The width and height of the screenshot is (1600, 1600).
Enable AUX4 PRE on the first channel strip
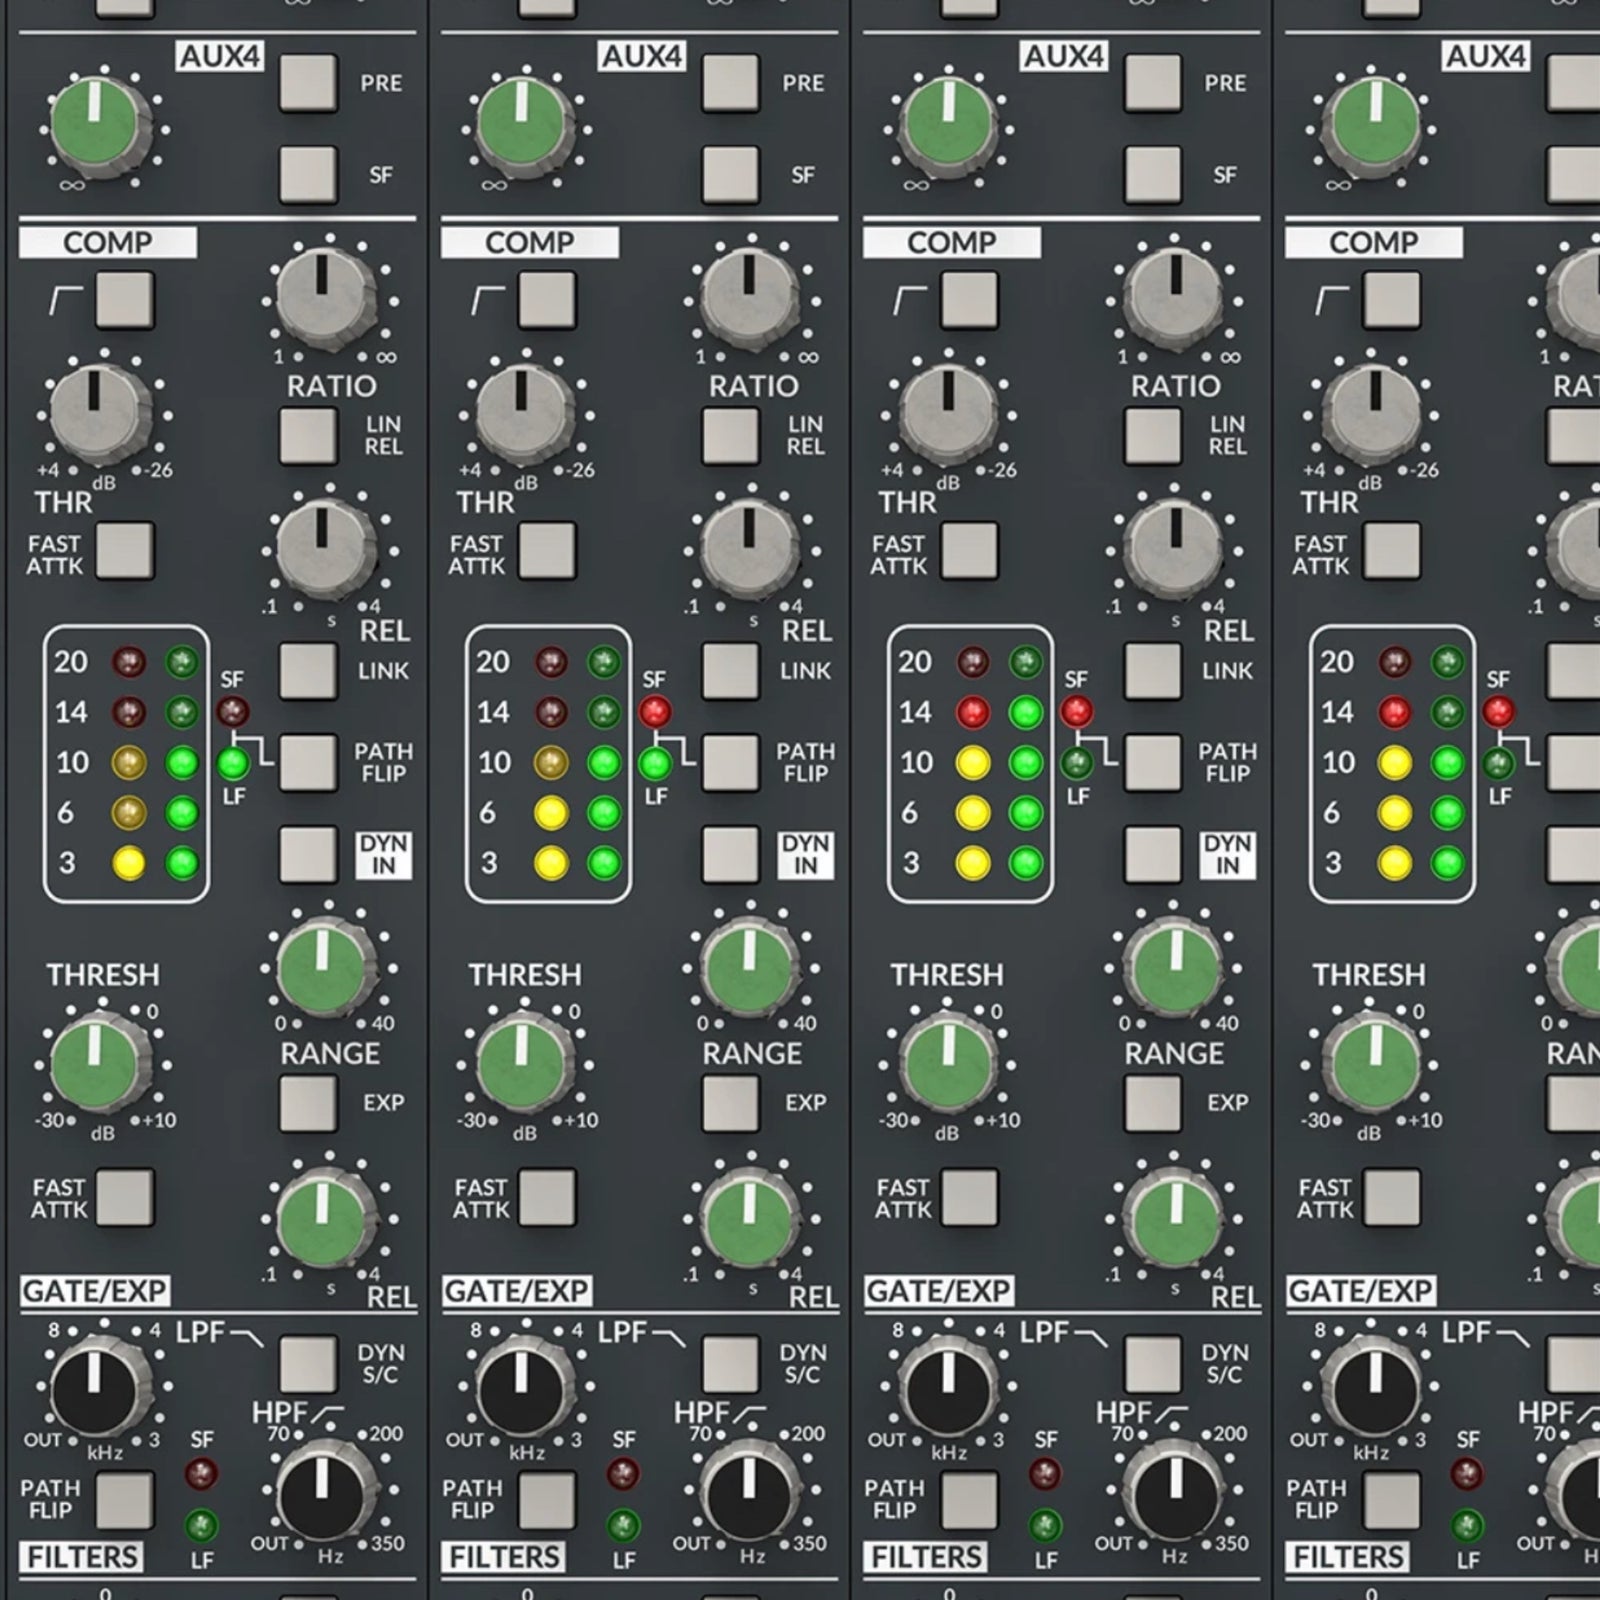tap(308, 83)
